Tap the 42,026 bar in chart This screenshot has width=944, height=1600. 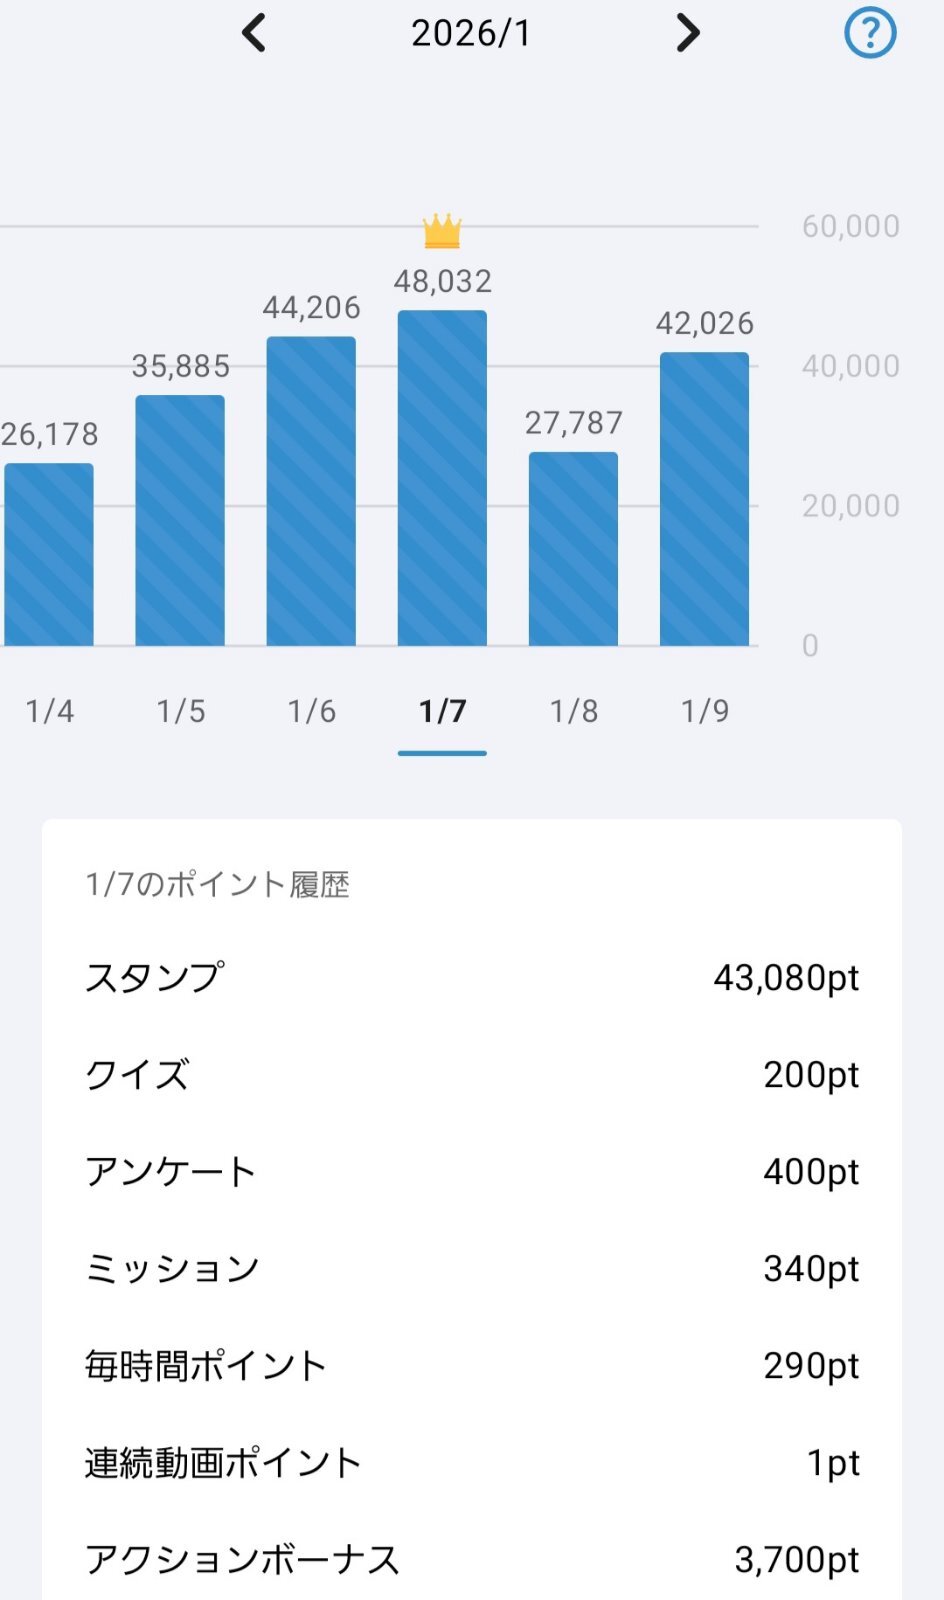coord(704,499)
